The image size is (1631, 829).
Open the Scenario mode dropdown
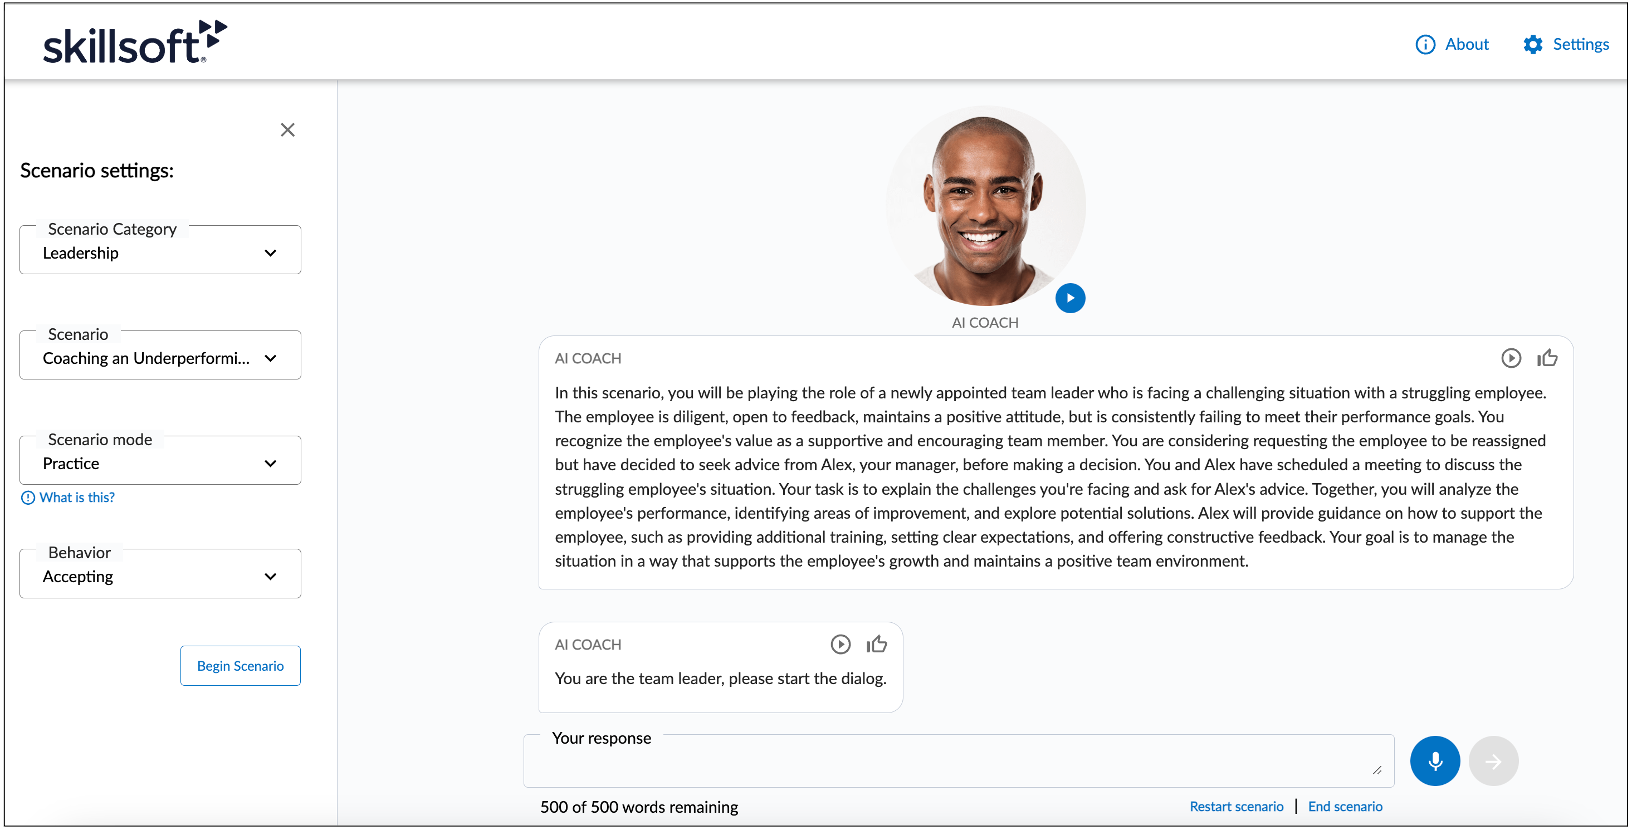[160, 460]
